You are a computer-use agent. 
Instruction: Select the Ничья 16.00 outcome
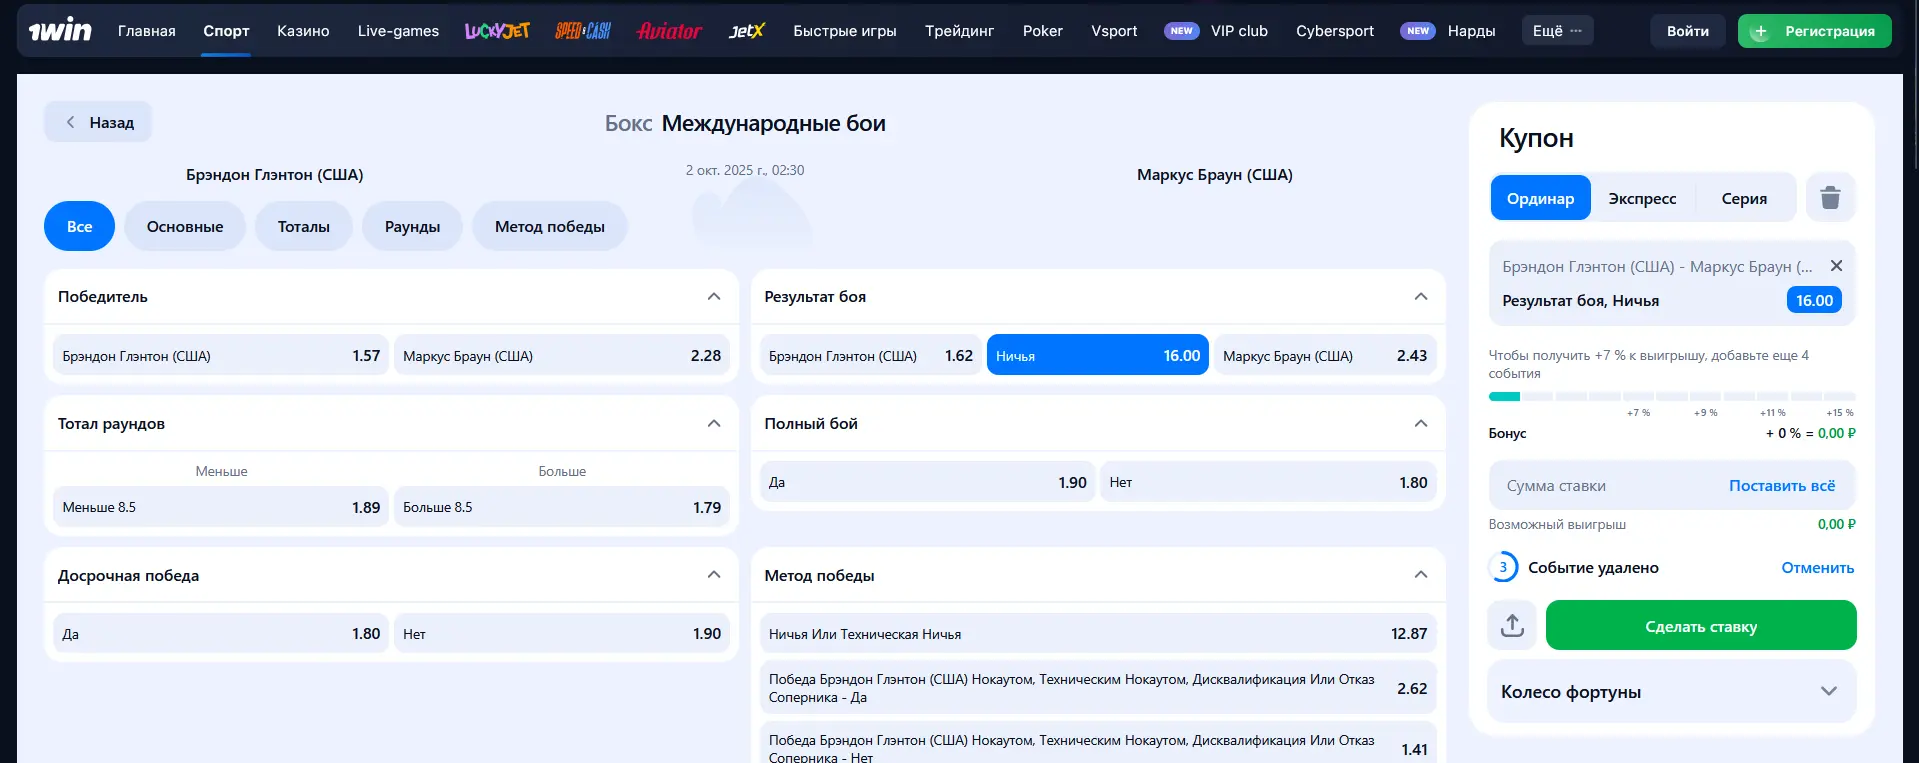[x=1097, y=356]
